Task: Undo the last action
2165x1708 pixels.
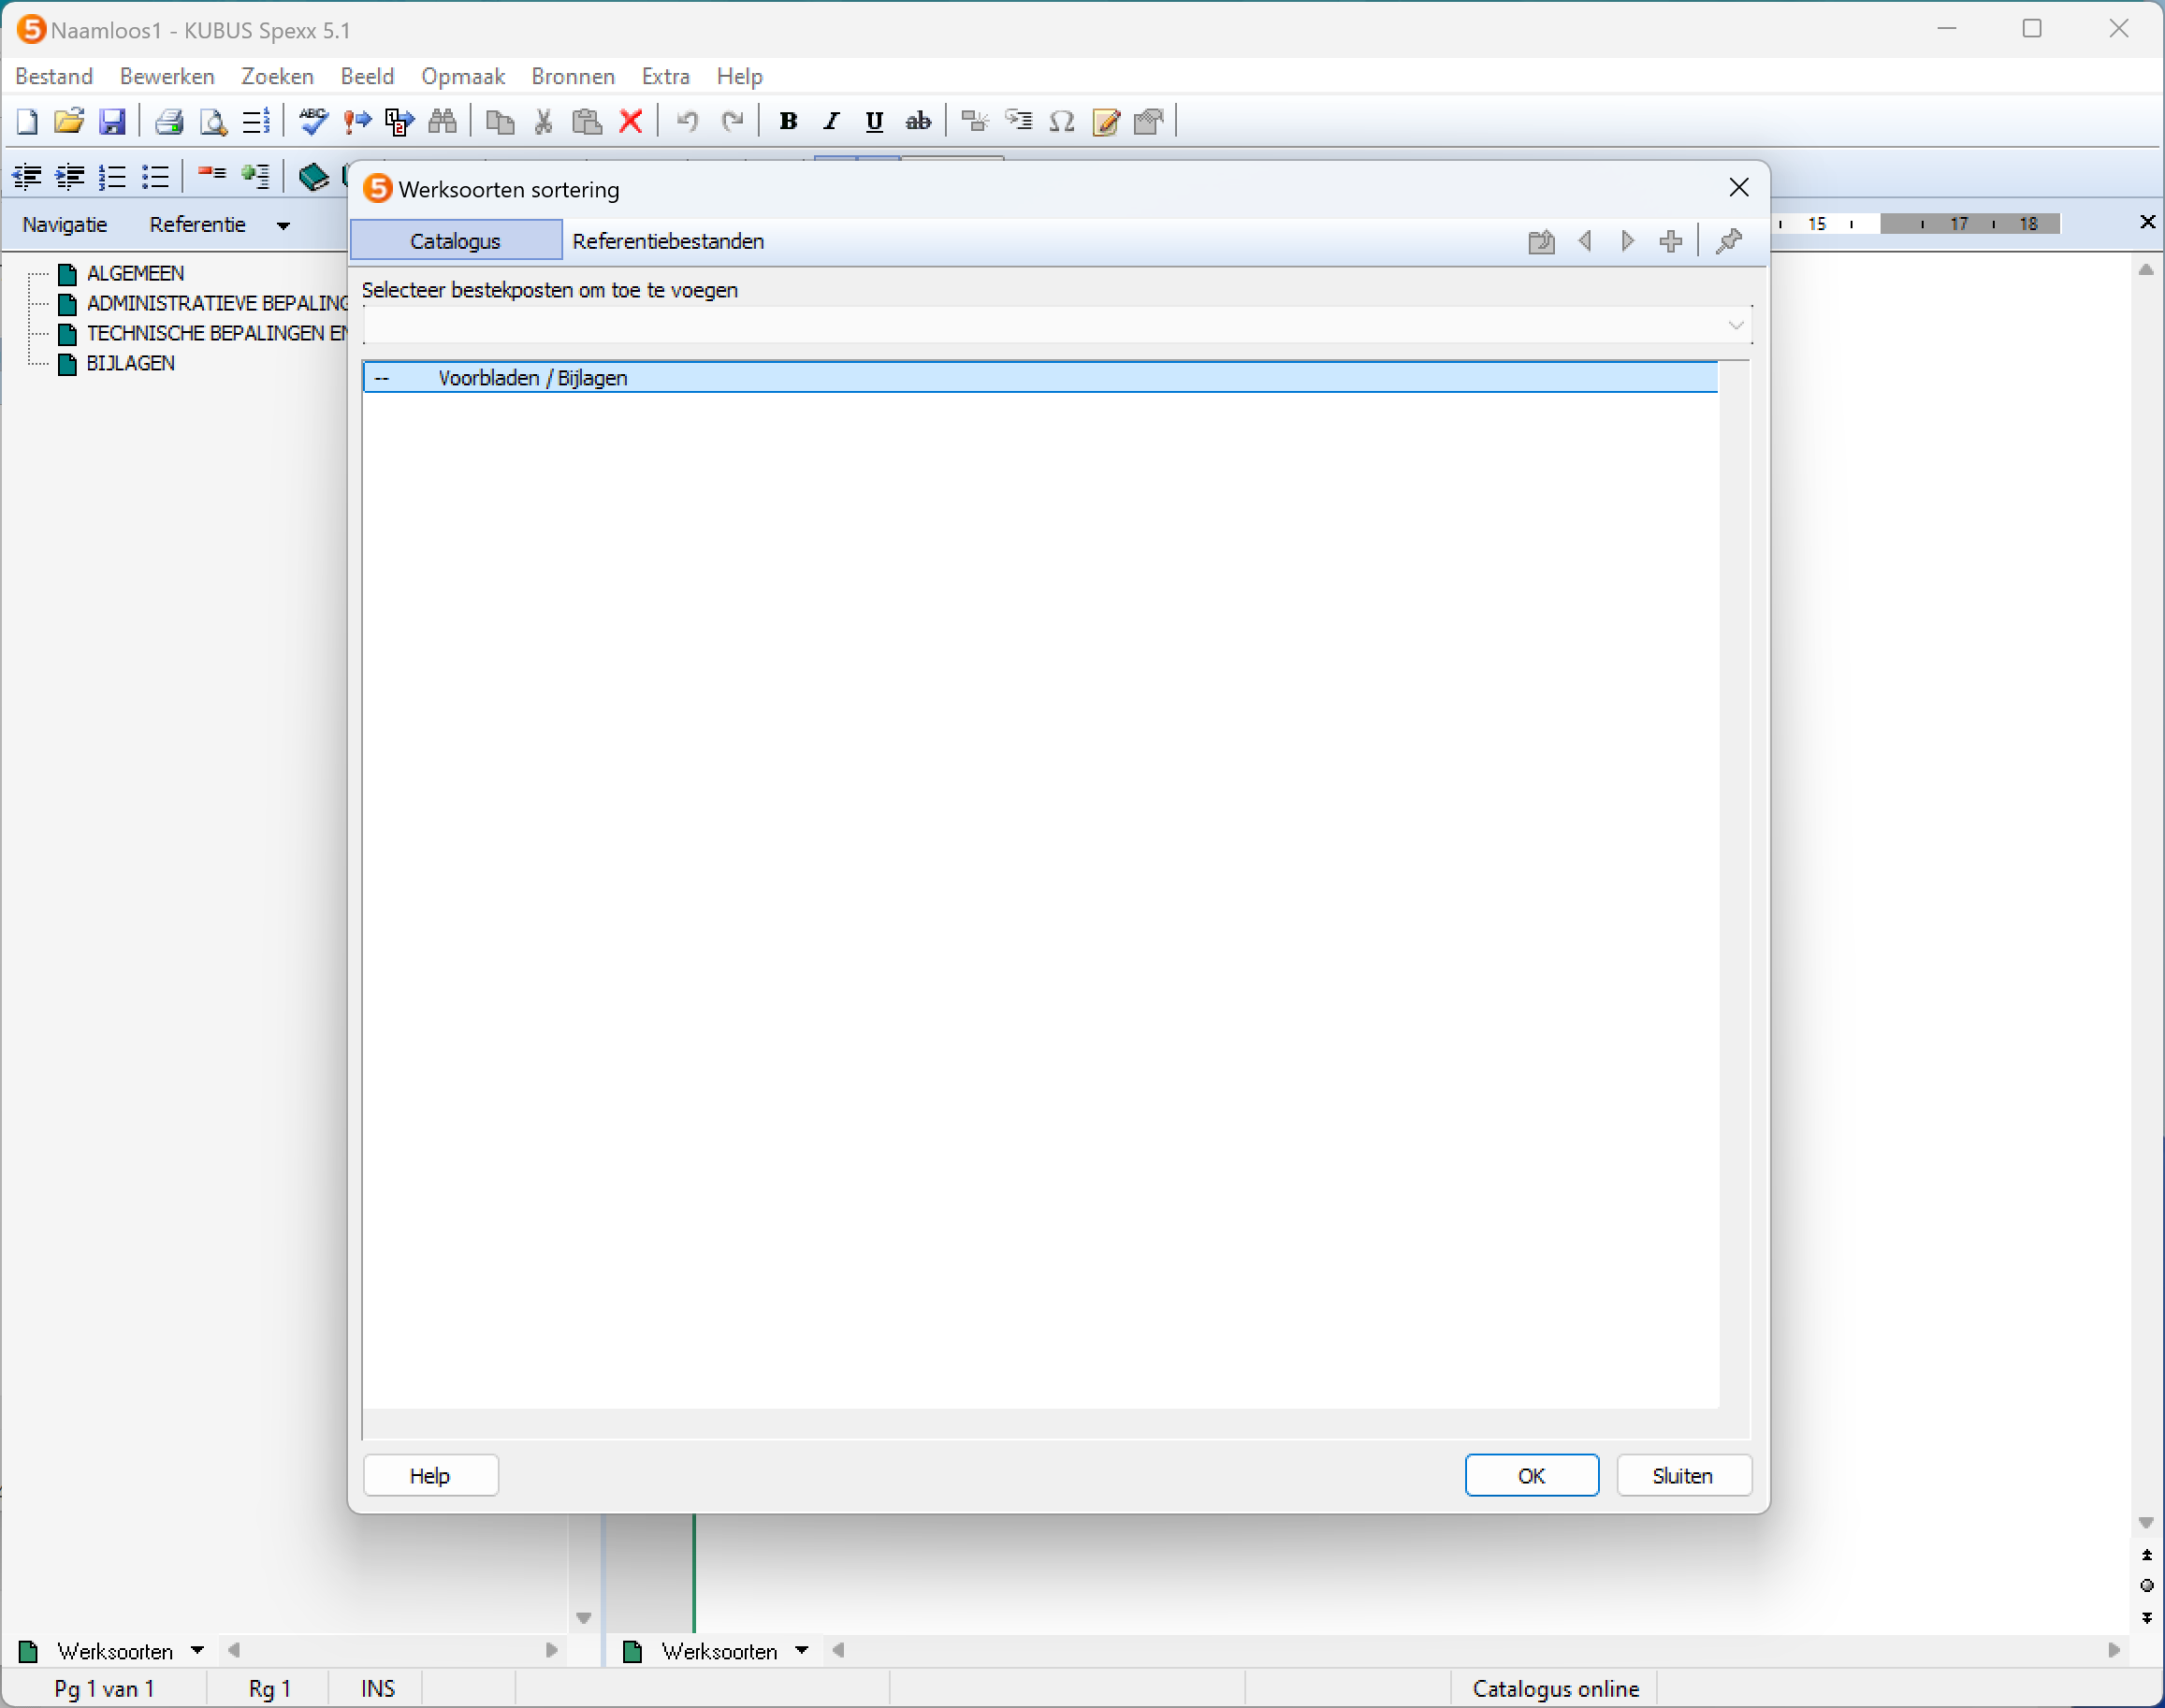Action: click(688, 121)
